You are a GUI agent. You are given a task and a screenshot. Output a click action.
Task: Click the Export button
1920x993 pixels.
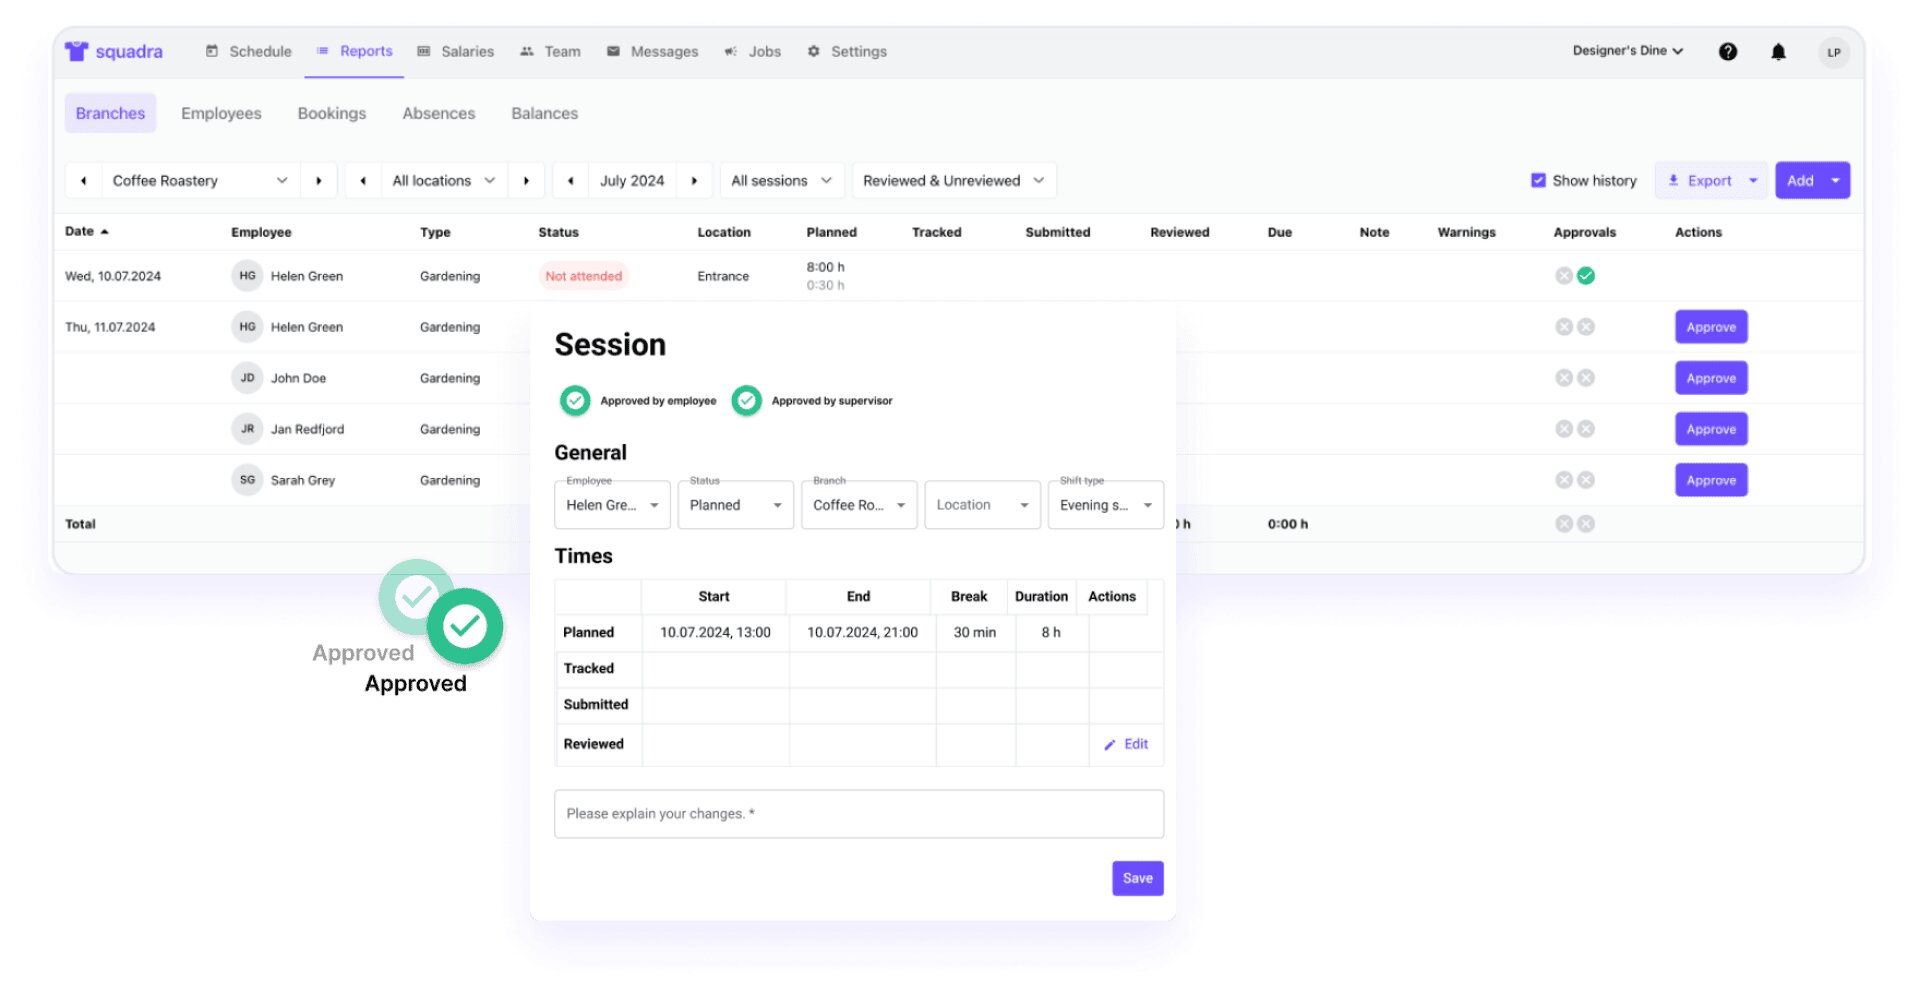coord(1700,181)
